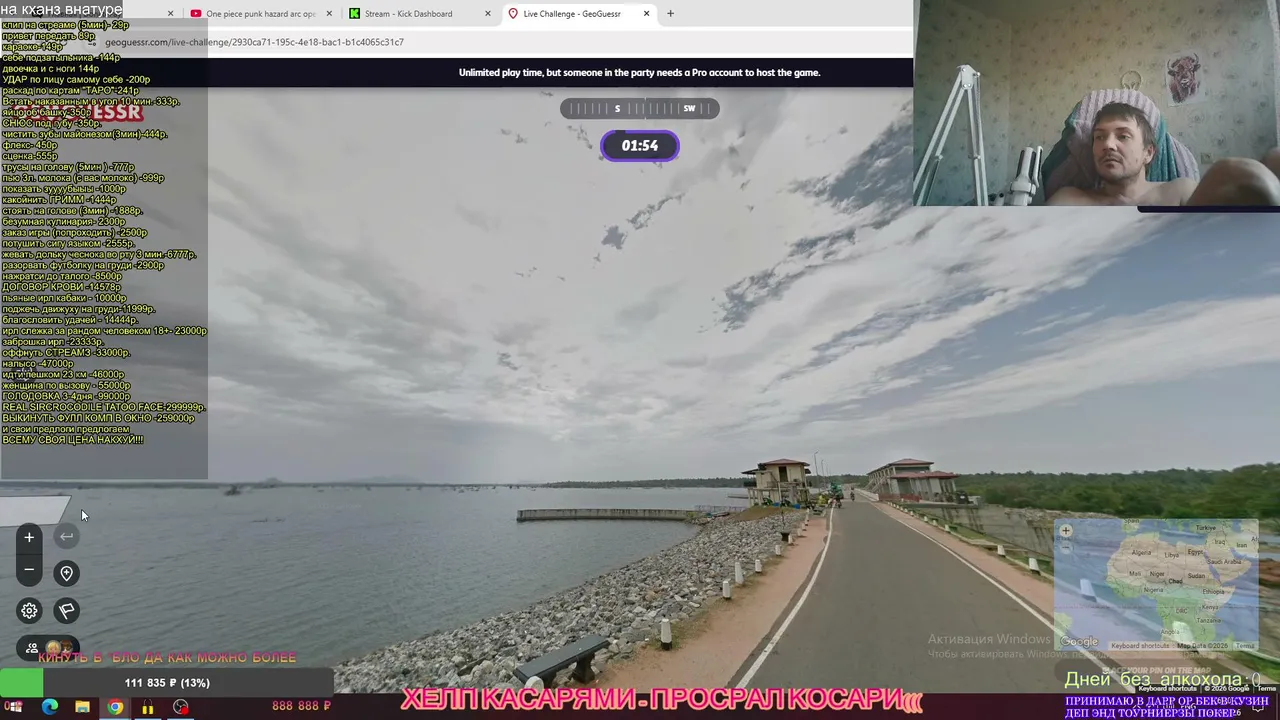Open File Explorer from taskbar
The image size is (1280, 720).
82,707
